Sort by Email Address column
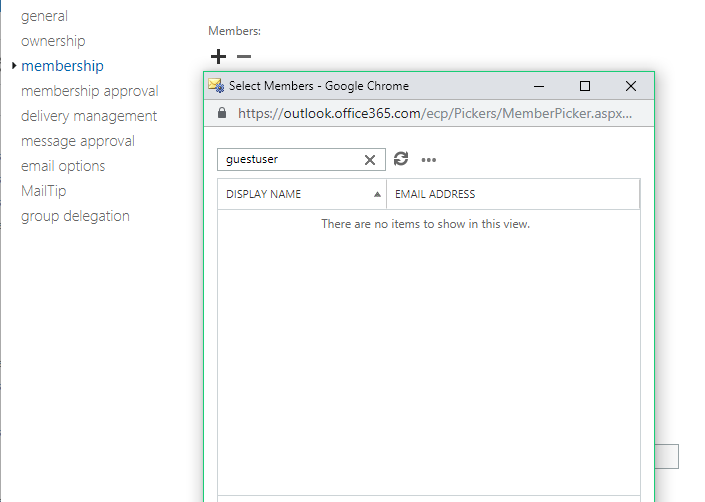Image resolution: width=705 pixels, height=502 pixels. pyautogui.click(x=513, y=194)
